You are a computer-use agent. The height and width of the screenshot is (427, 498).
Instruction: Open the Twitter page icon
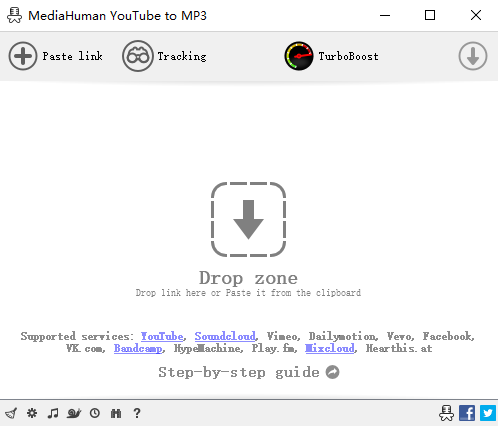488,413
